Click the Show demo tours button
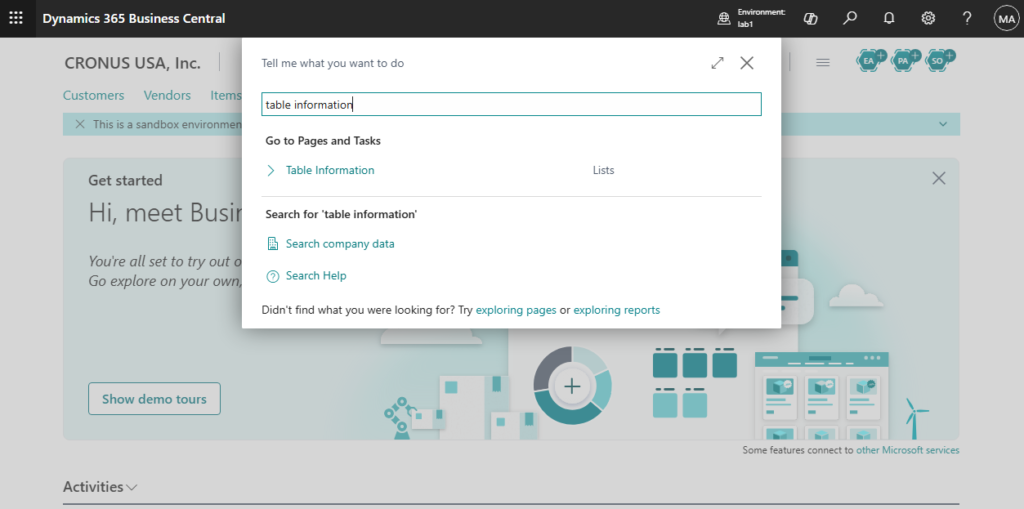 (x=154, y=399)
